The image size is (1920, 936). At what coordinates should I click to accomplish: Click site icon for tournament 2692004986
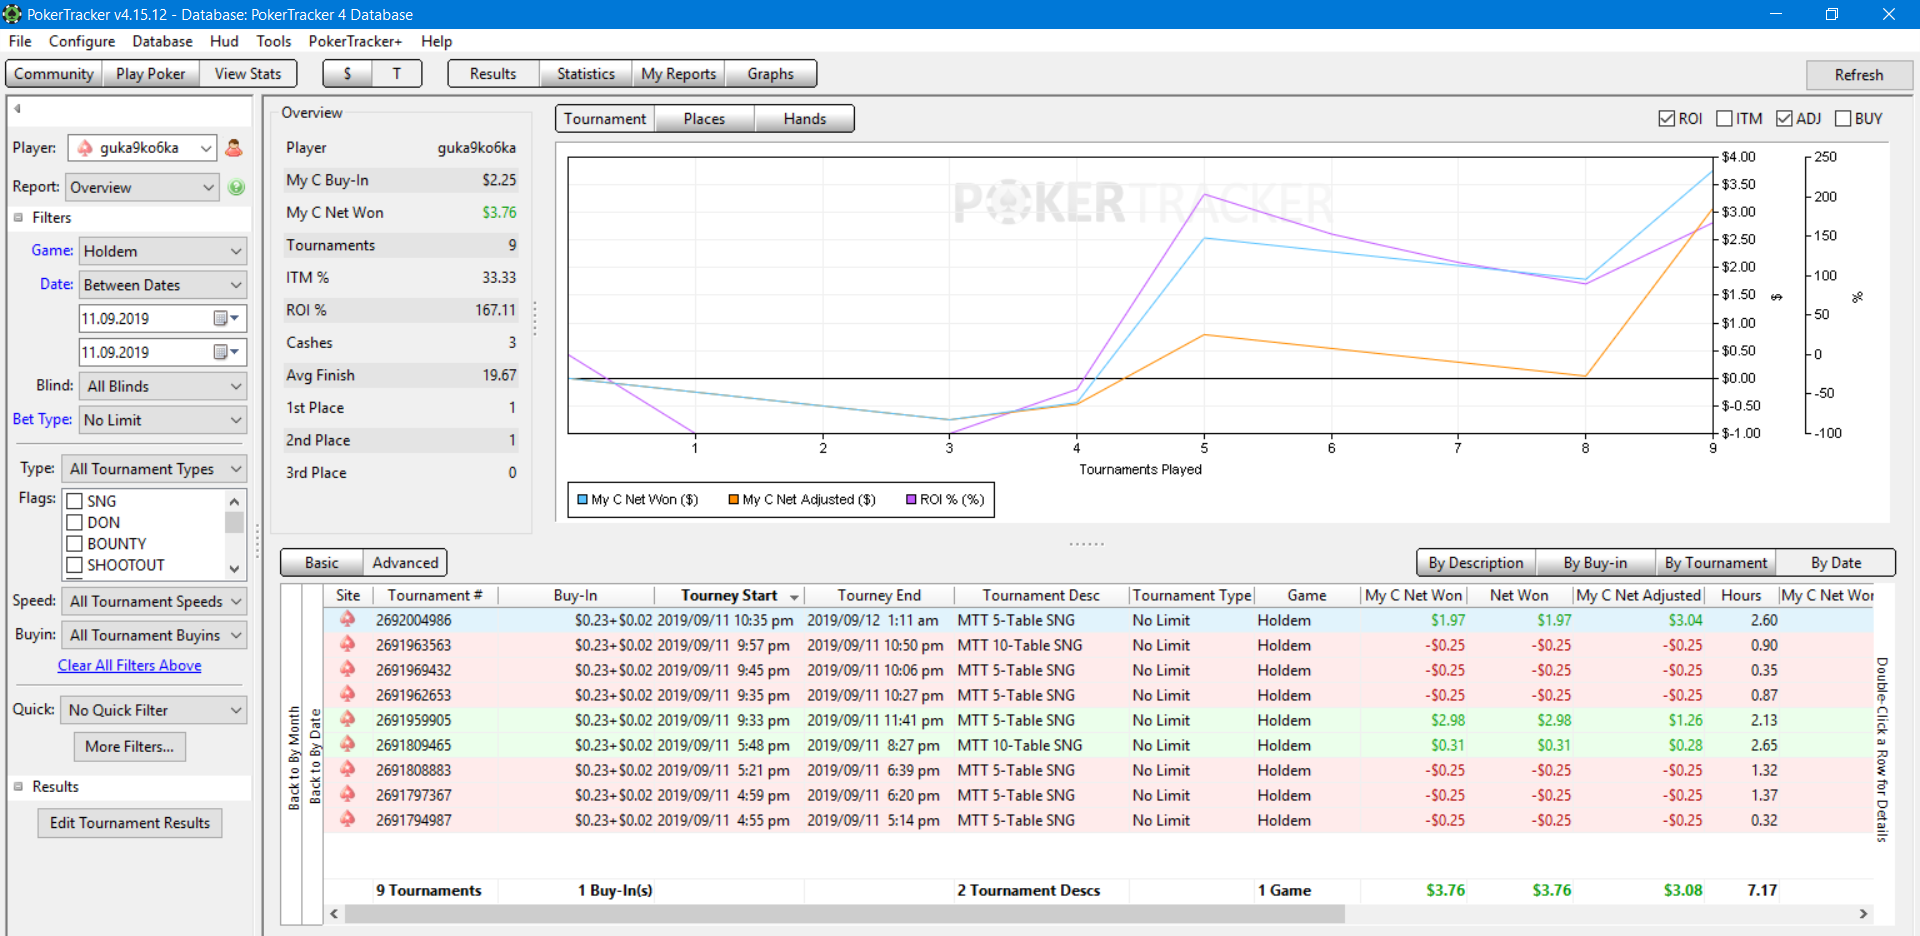click(x=348, y=620)
